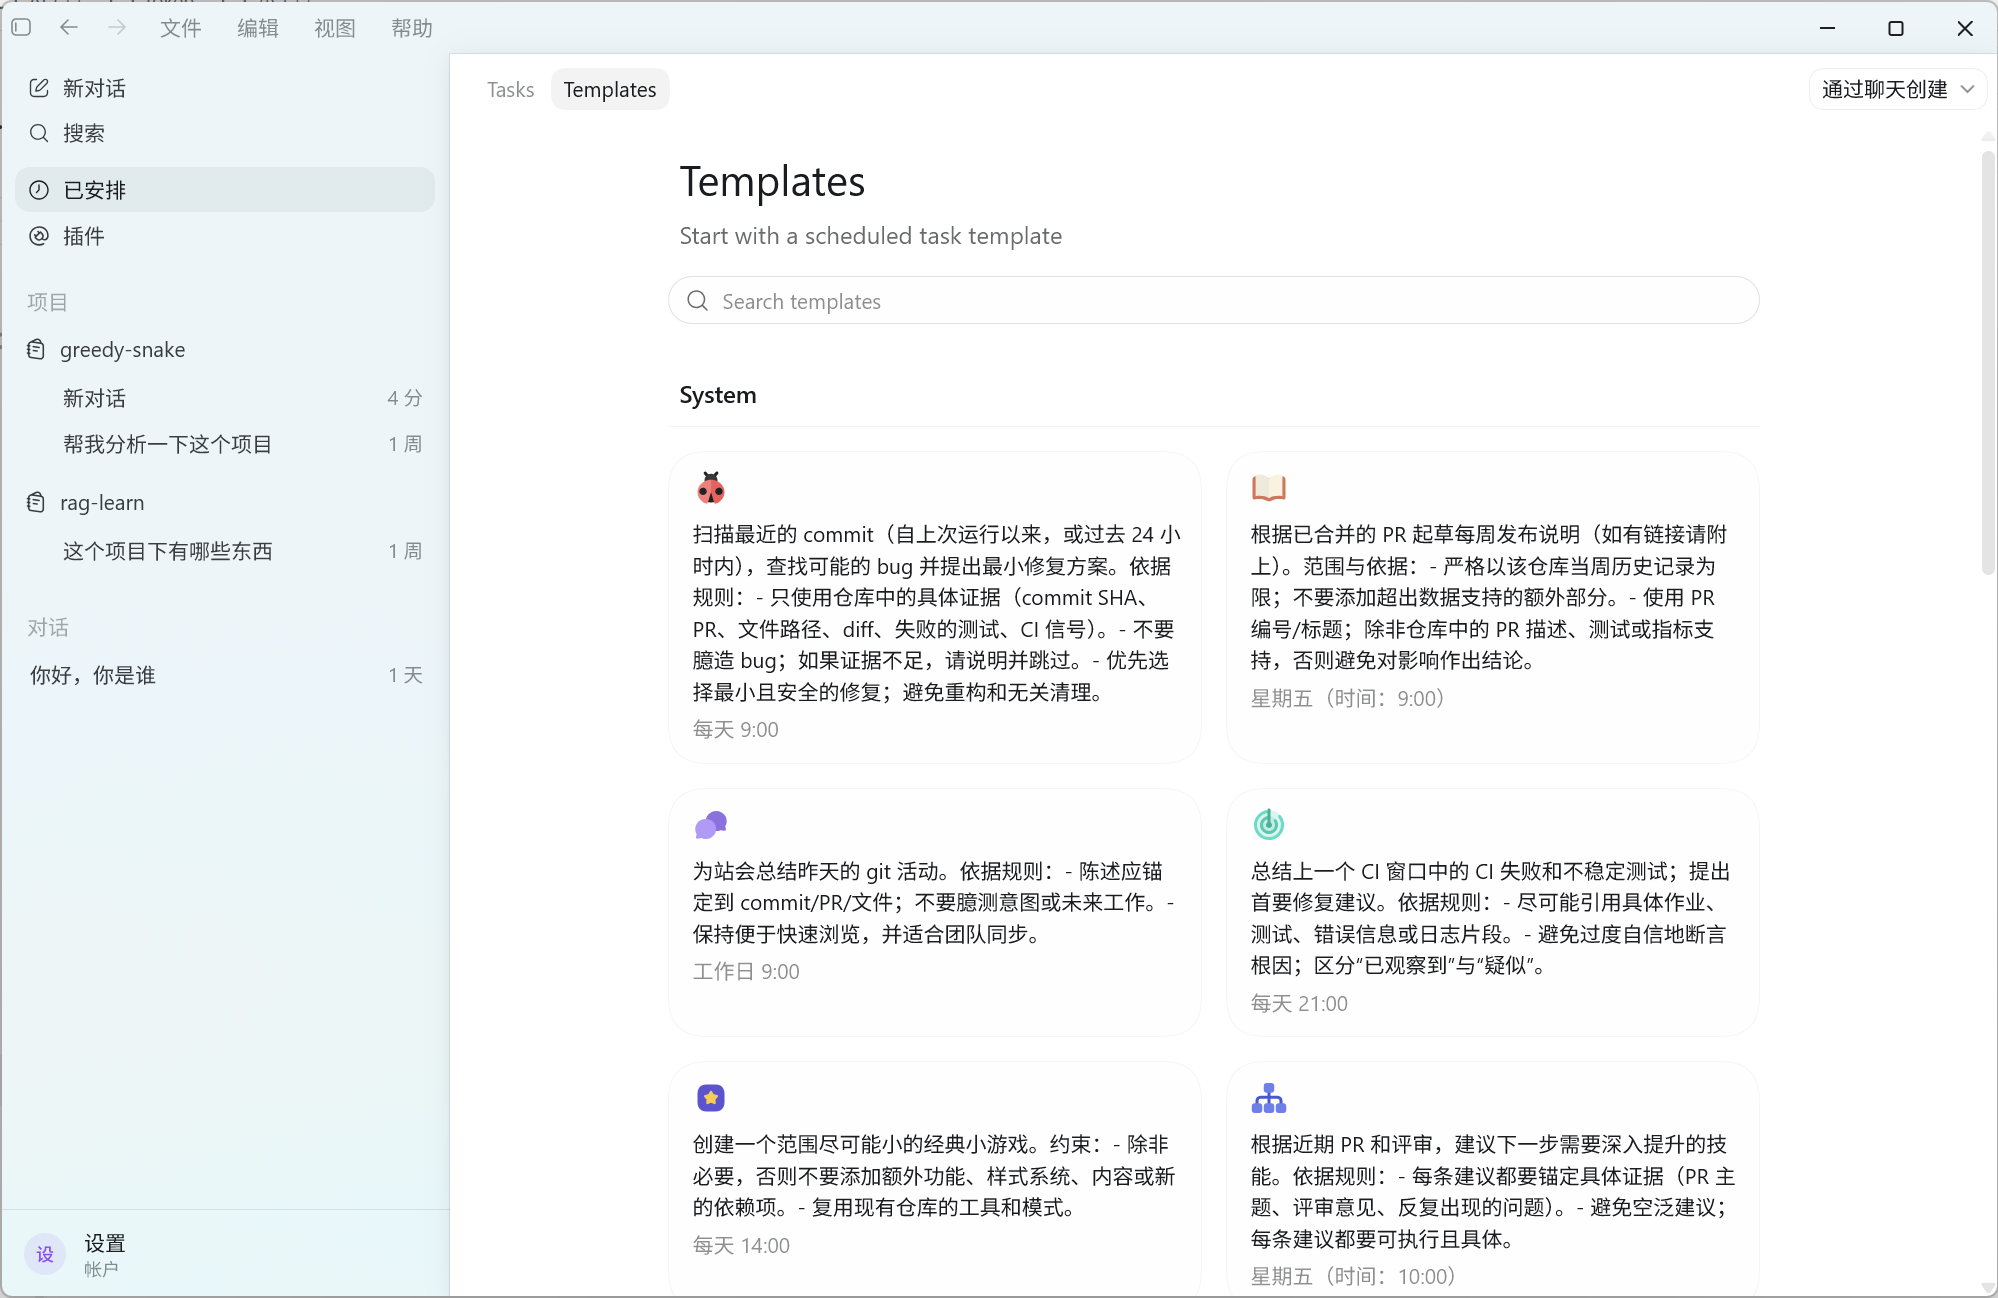Click the 星期五（时间：9:00）schedule label
The height and width of the screenshot is (1298, 1998).
point(1348,698)
